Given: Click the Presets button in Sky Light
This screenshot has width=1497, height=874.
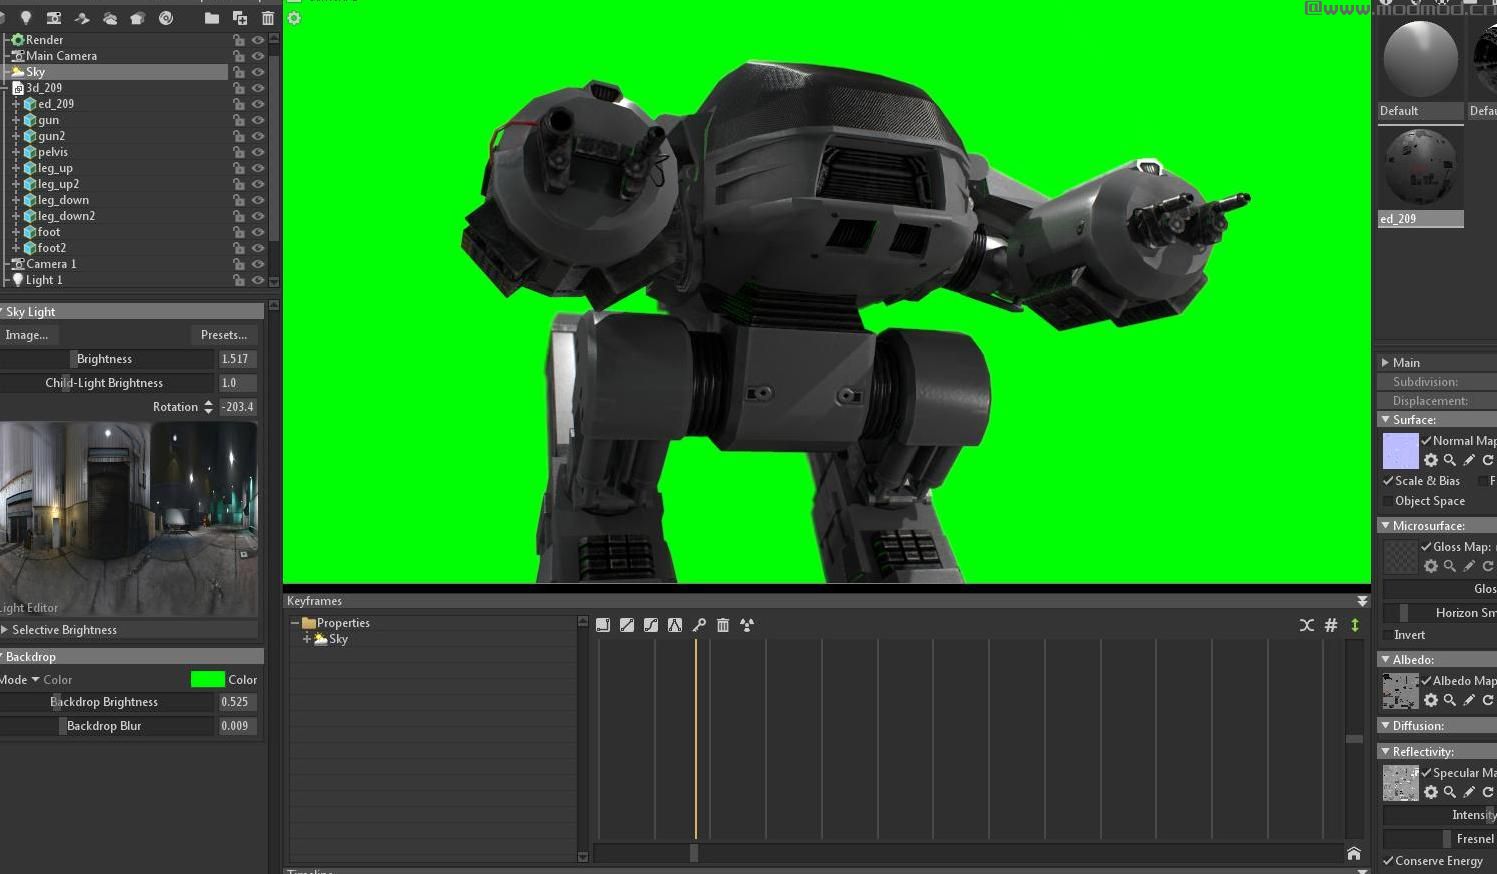Looking at the screenshot, I should tap(224, 335).
